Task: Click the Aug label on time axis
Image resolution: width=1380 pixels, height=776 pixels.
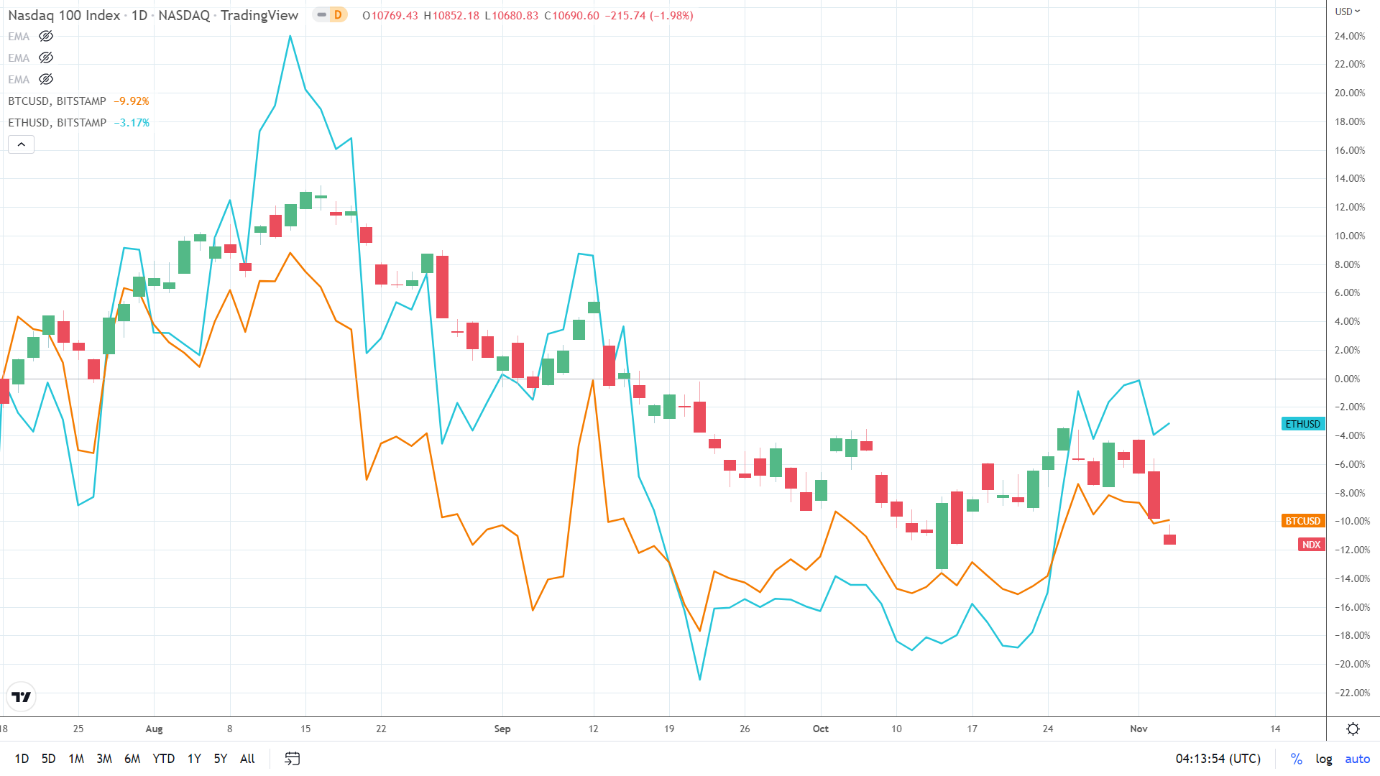Action: 153,729
